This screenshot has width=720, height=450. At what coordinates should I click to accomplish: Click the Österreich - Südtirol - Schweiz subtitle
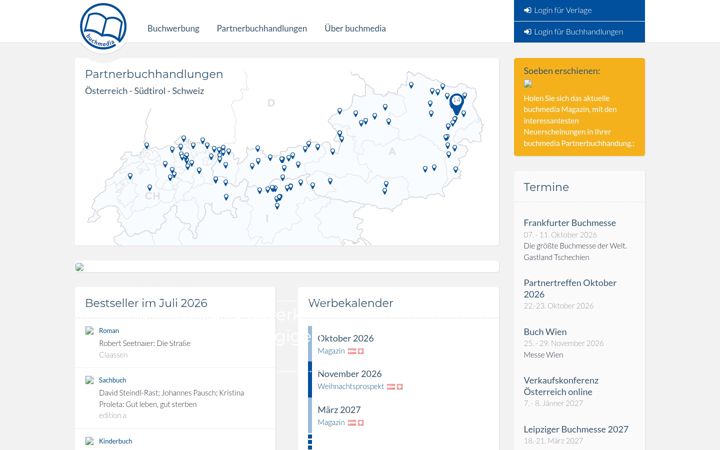(144, 91)
